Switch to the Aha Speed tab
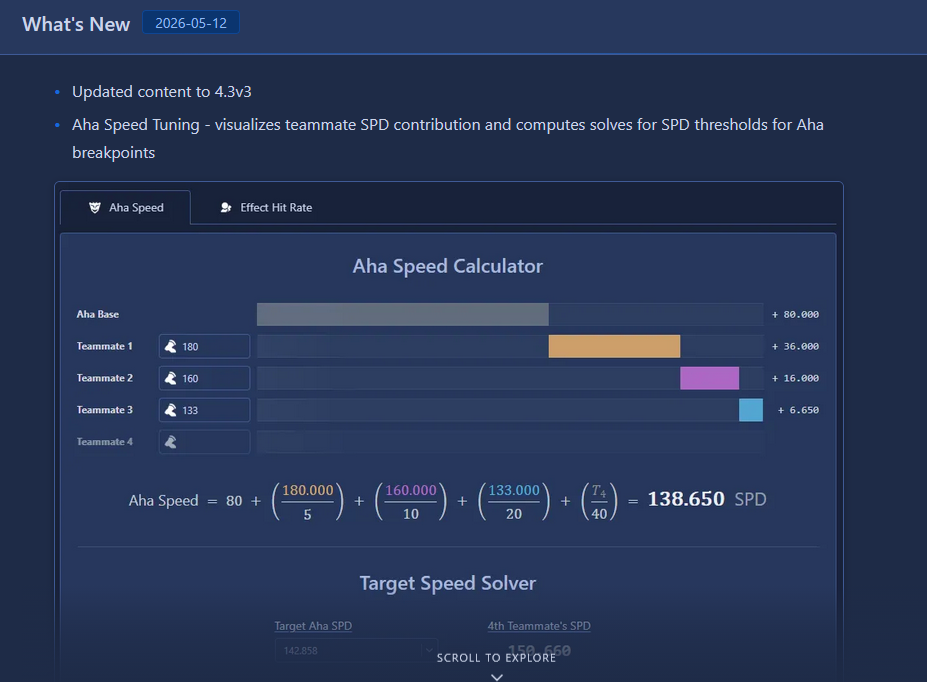The image size is (927, 682). pos(125,207)
